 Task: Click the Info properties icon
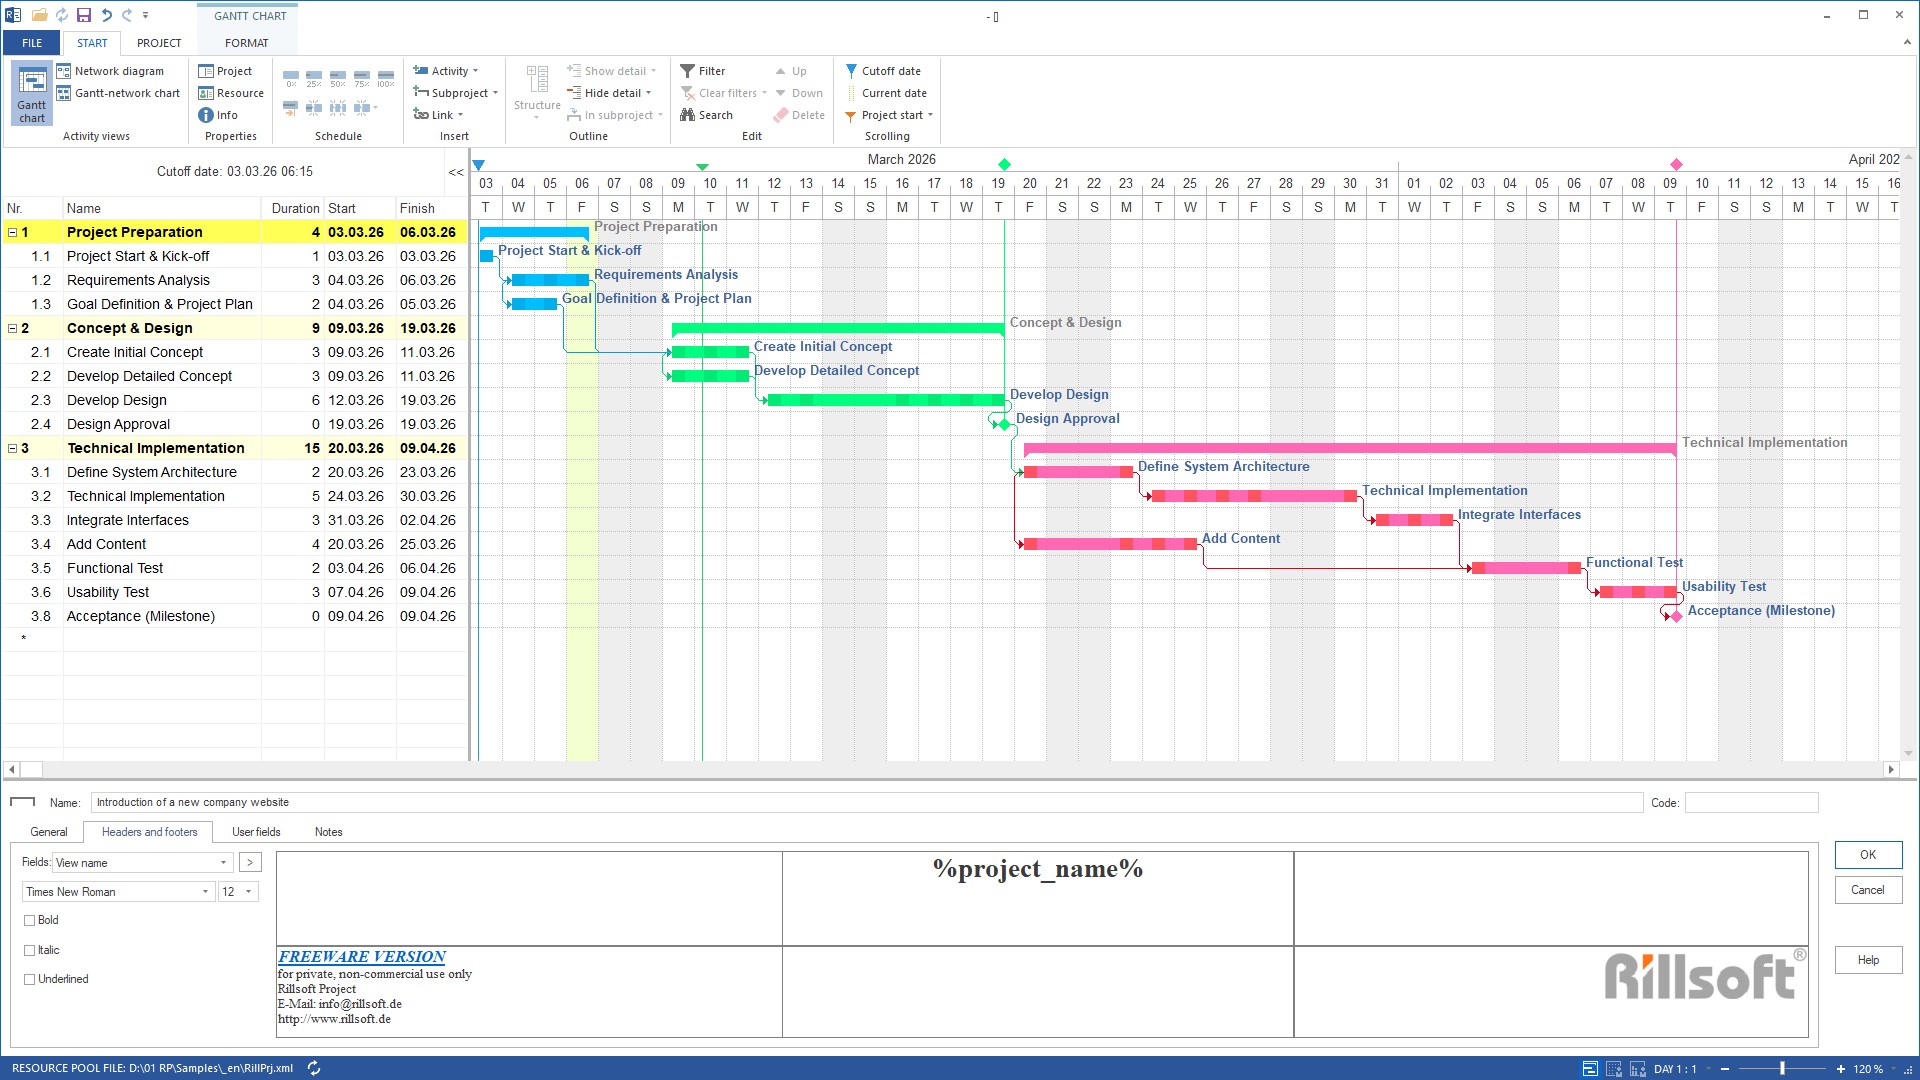(206, 115)
